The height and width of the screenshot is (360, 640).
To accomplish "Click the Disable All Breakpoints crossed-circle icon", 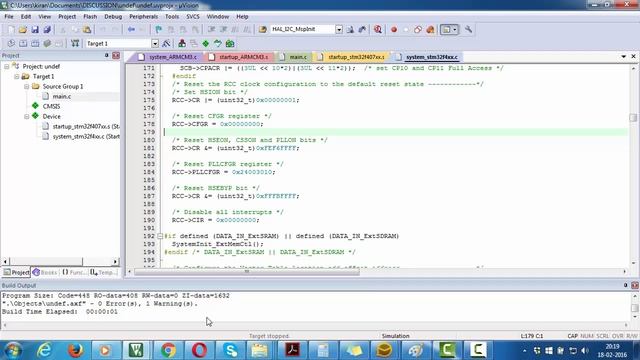I will (x=418, y=29).
